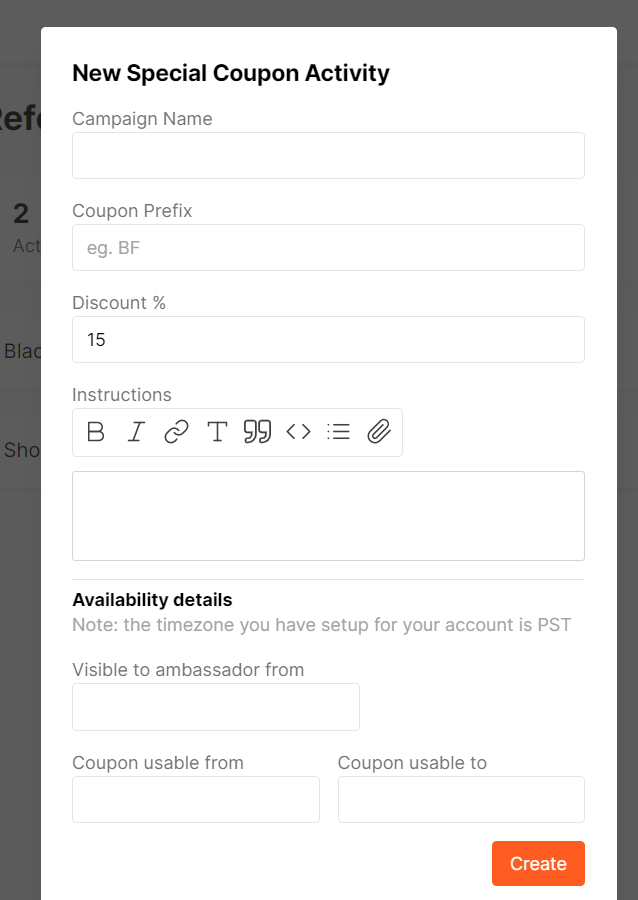638x900 pixels.
Task: Click the Create button
Action: (x=538, y=863)
